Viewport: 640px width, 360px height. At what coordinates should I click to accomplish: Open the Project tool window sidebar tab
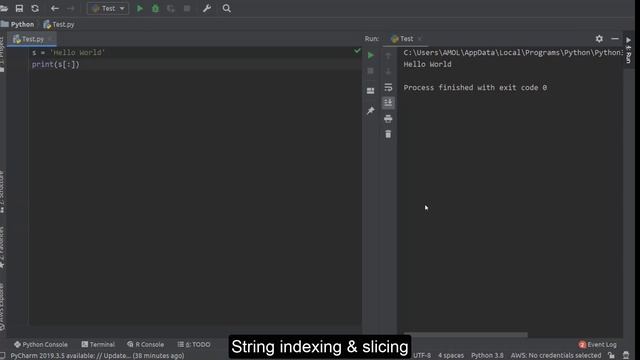pos(2,54)
